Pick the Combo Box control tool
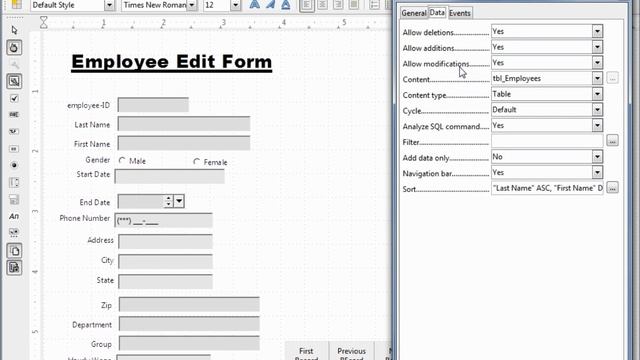The image size is (640, 360). 14,199
